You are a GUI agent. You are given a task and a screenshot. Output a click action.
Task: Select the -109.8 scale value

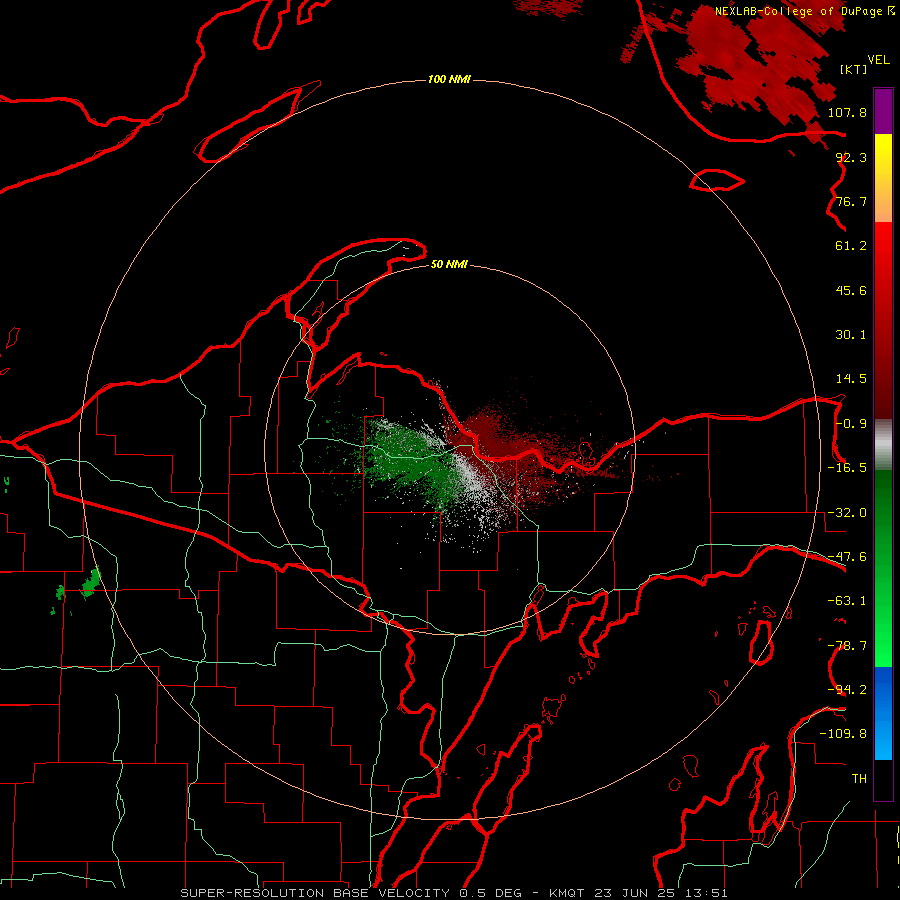[843, 734]
